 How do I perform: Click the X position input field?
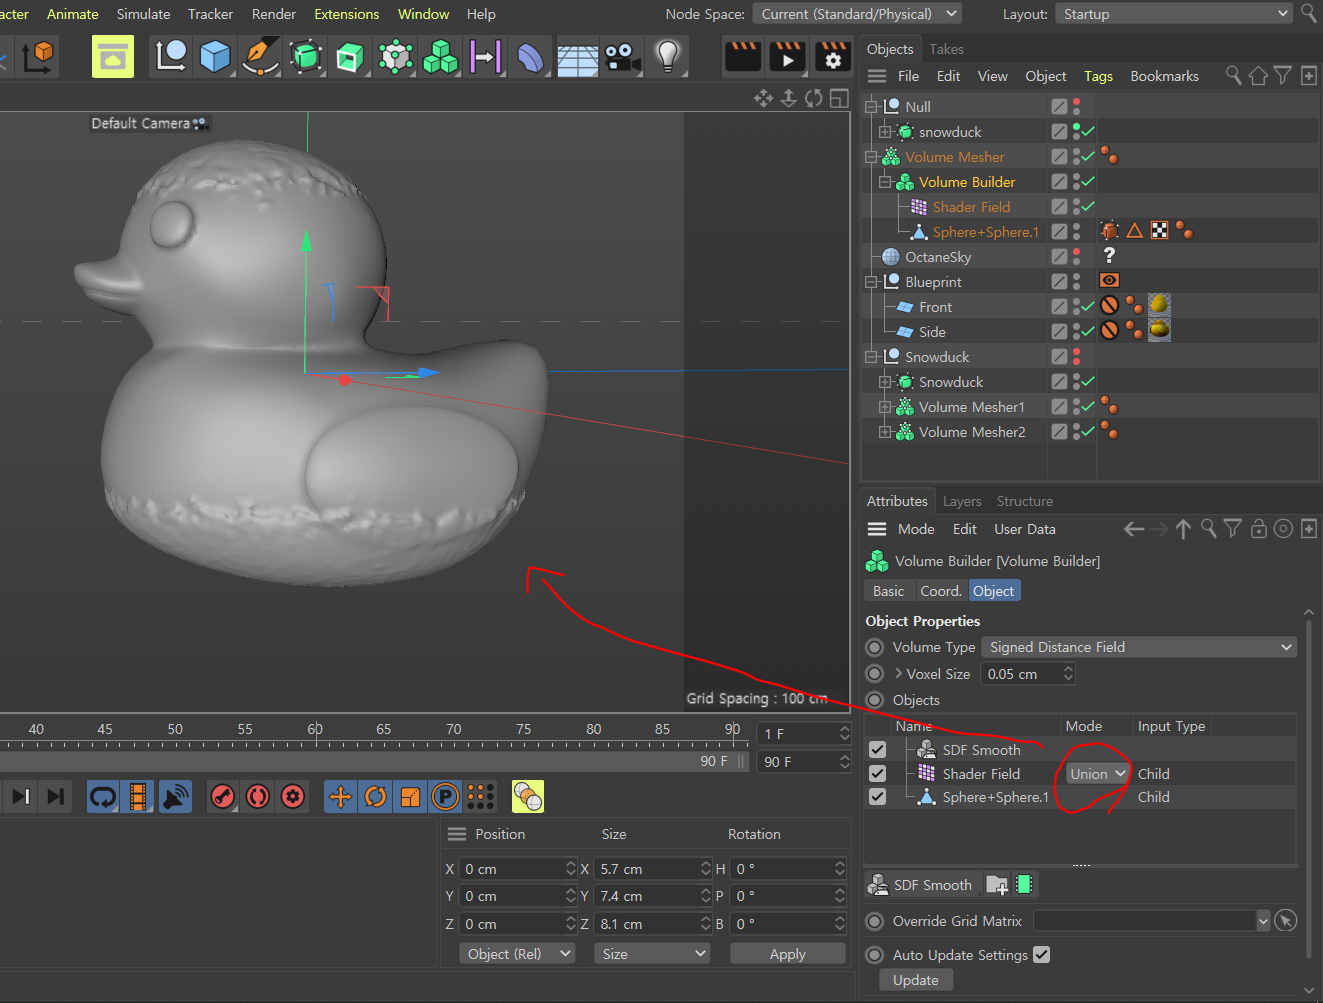[x=518, y=869]
